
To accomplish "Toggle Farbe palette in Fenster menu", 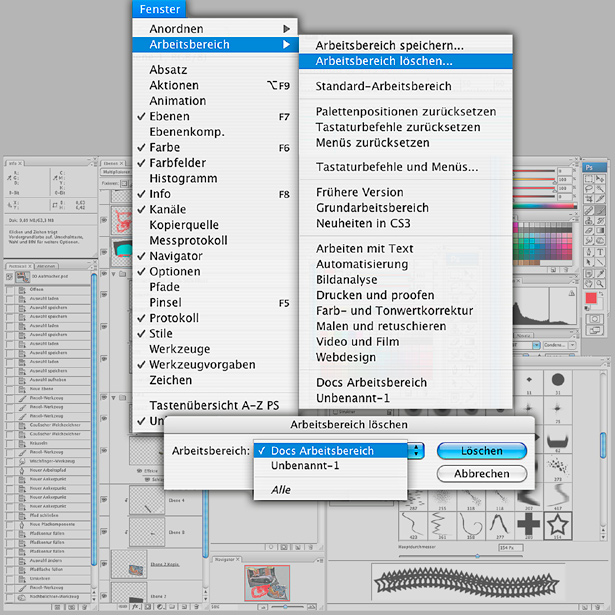I will point(213,147).
